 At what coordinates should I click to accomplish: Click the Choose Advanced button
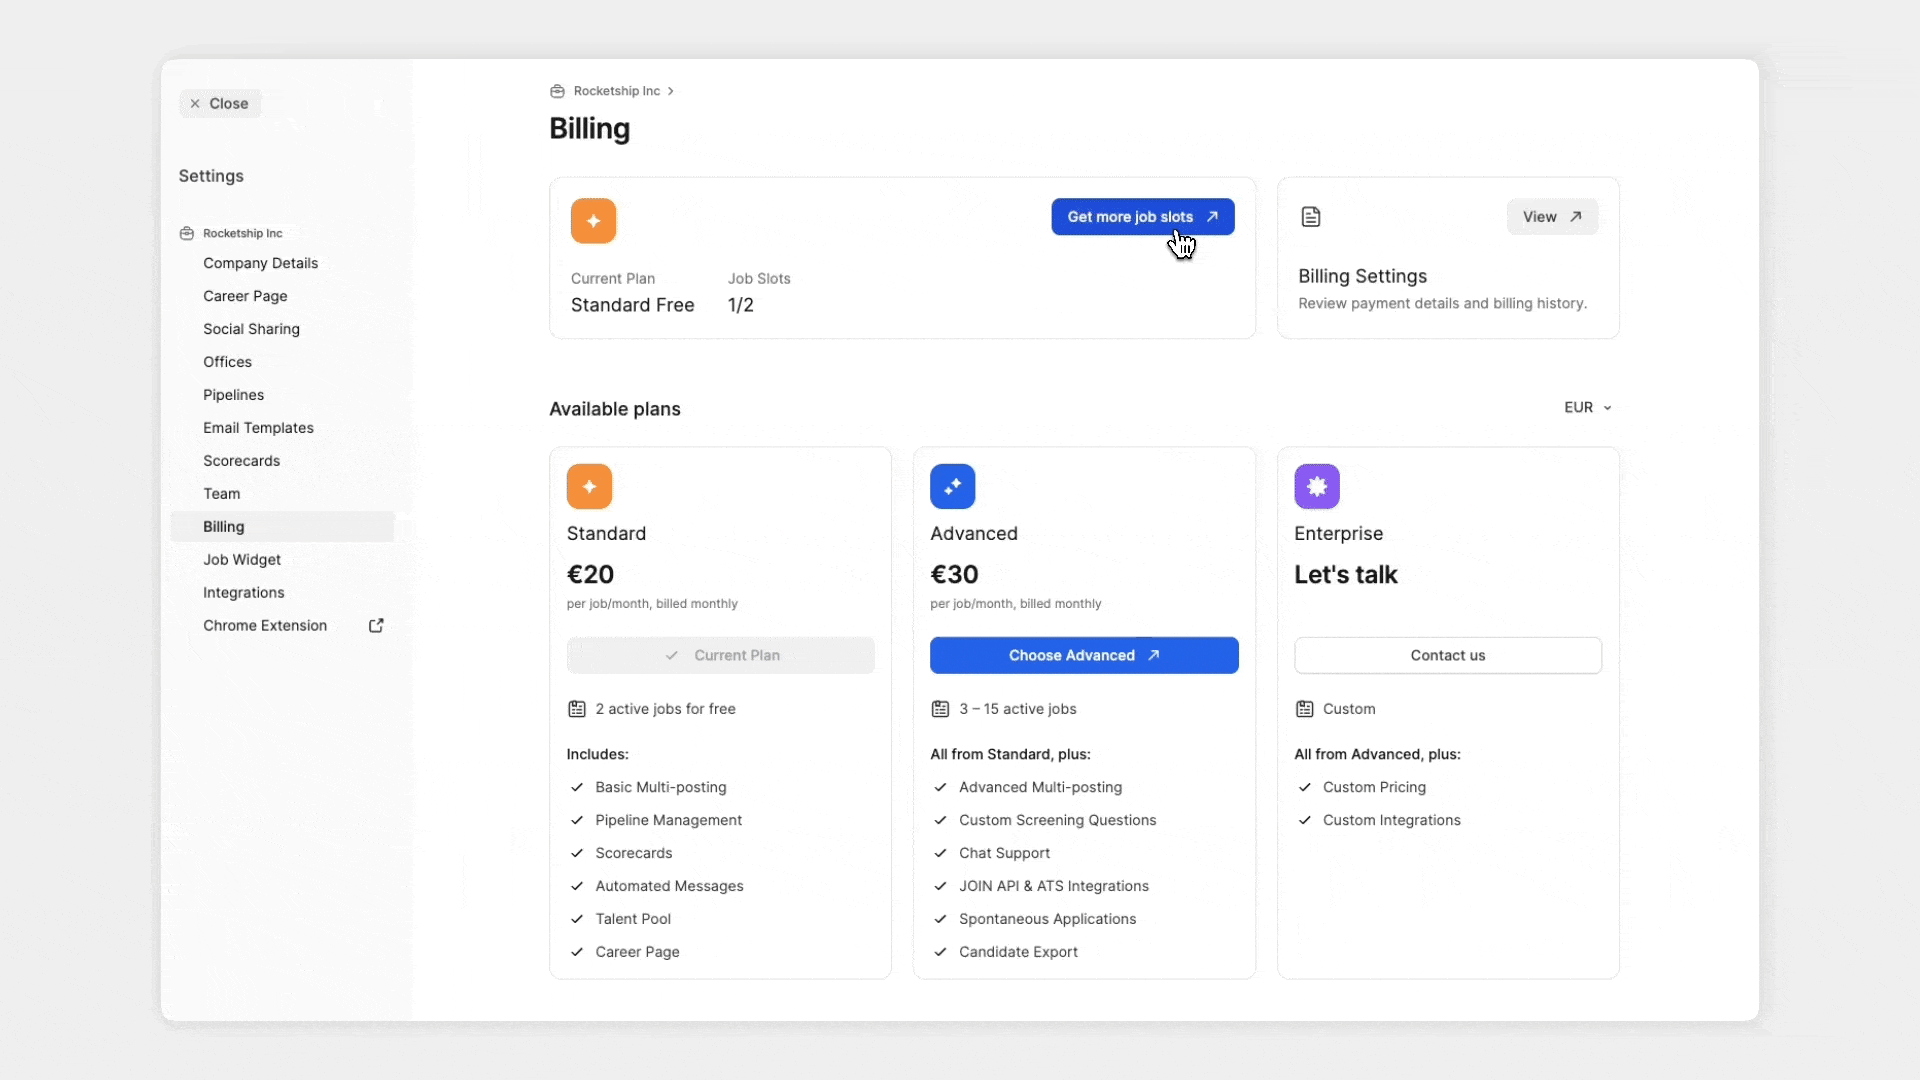(1083, 655)
